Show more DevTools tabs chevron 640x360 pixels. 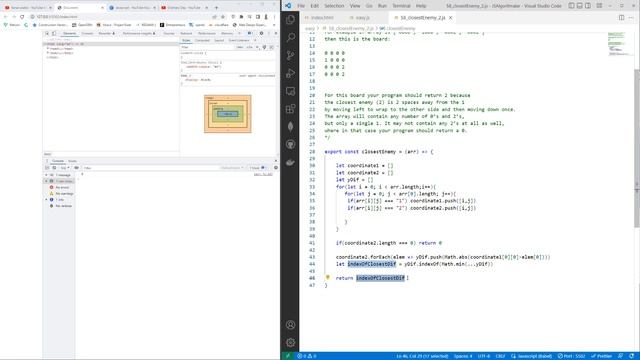pos(240,33)
